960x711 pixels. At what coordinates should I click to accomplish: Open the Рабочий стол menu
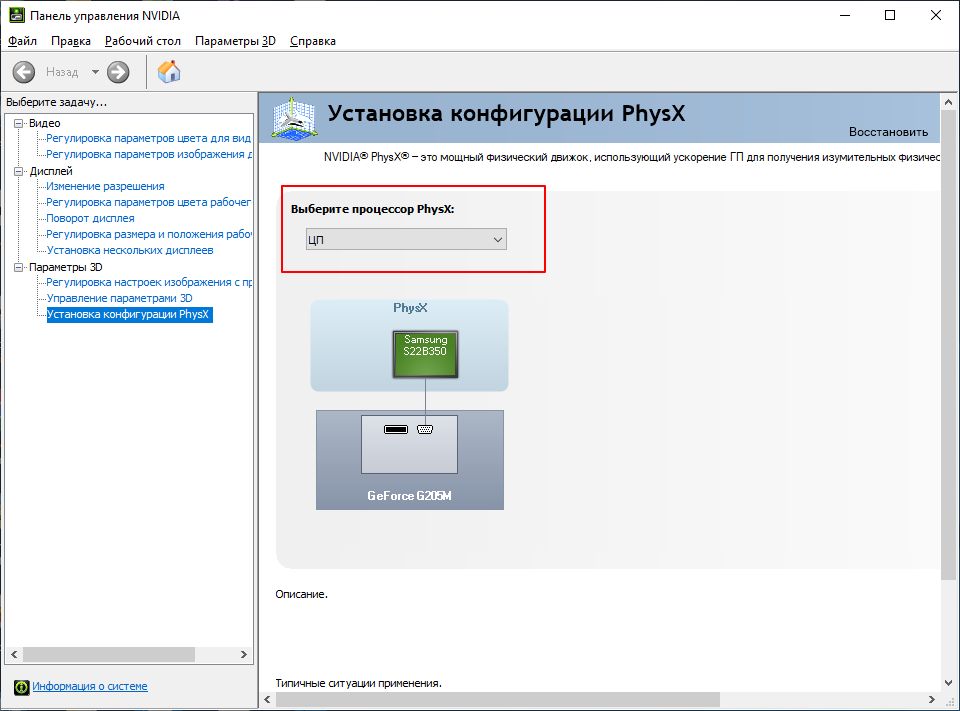tap(143, 41)
